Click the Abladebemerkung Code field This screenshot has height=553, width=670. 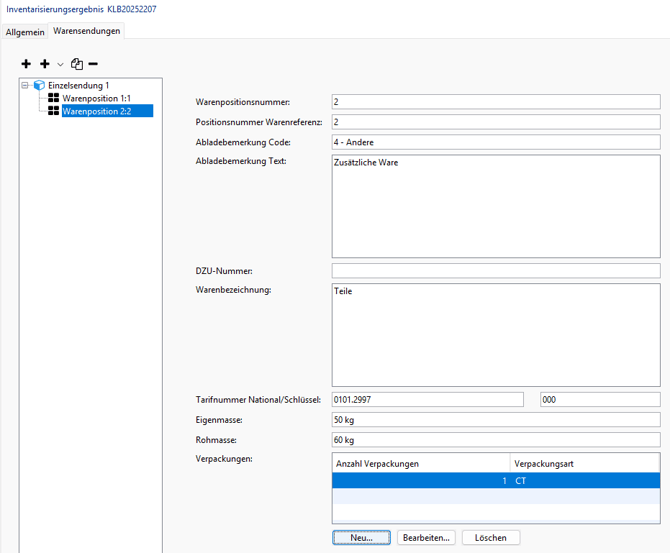[496, 142]
